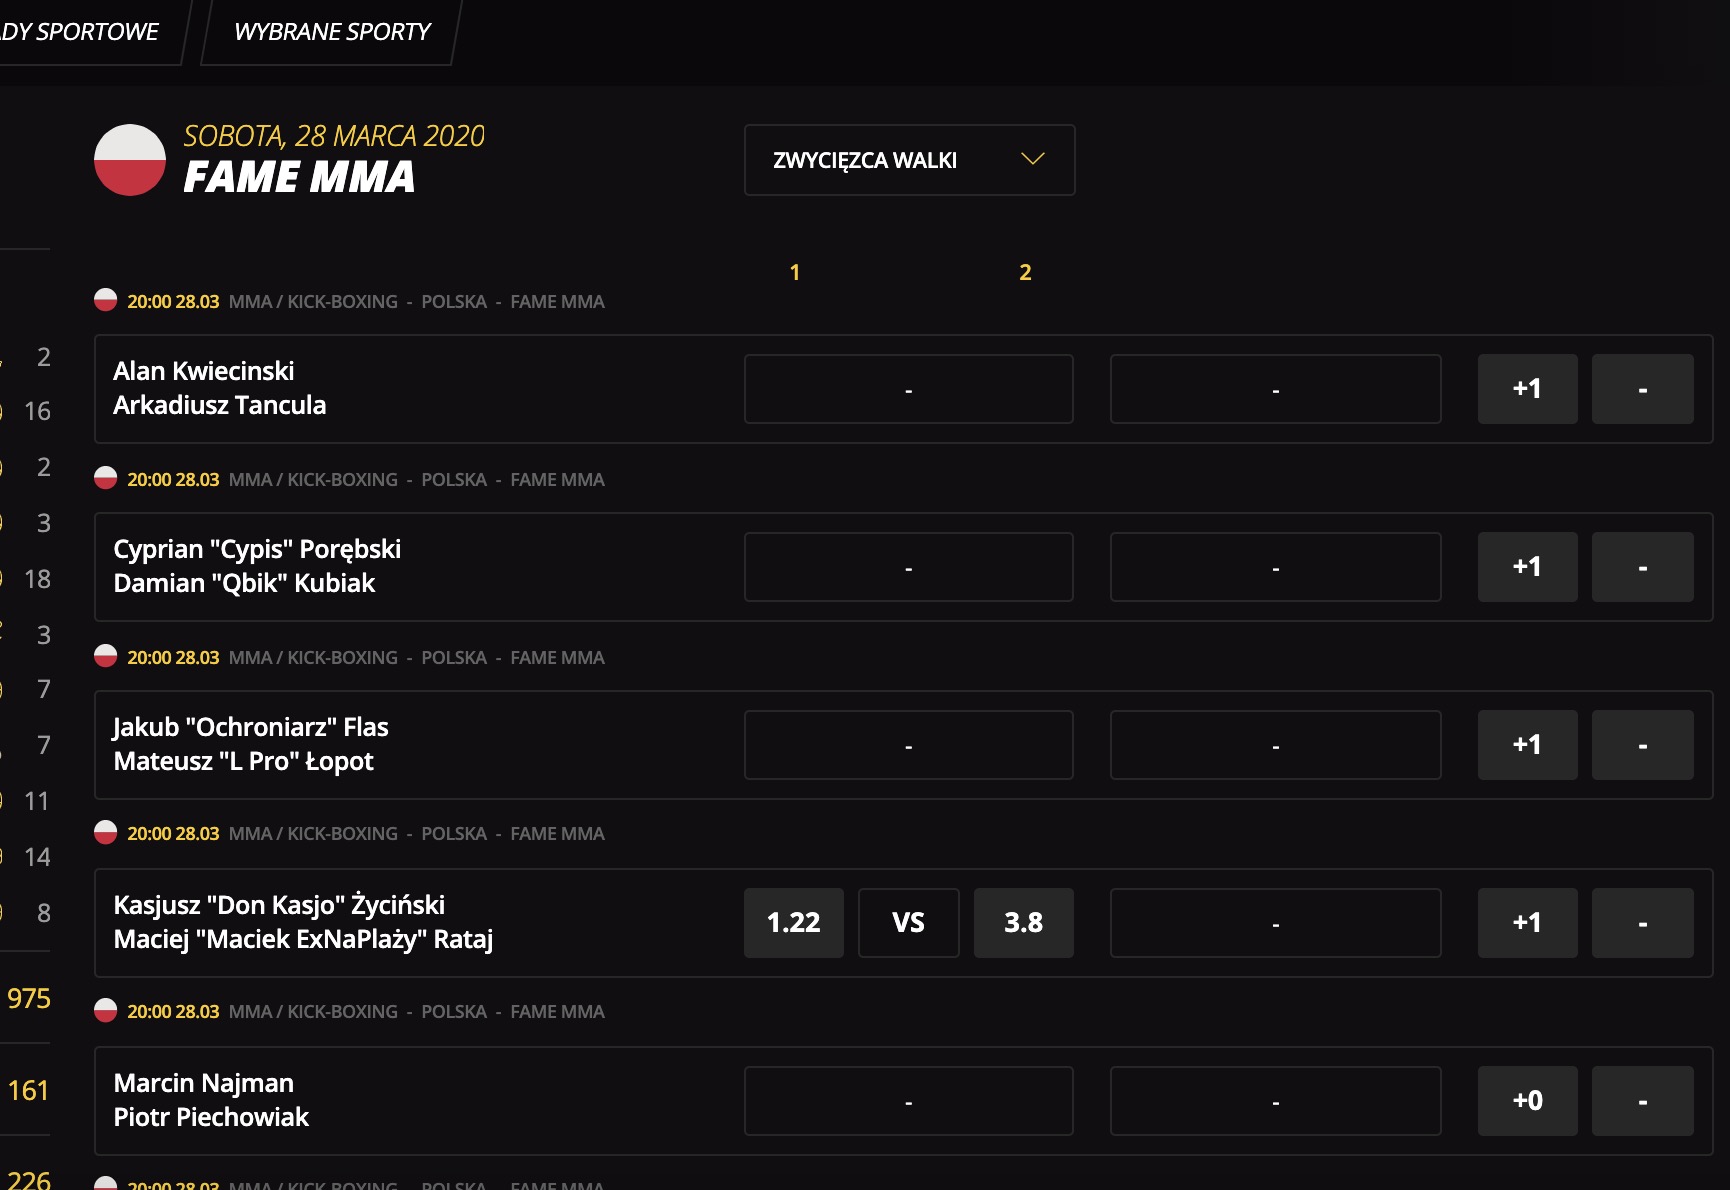The width and height of the screenshot is (1730, 1190).
Task: Open the Marcin Najman vs Piotr Piechowiak match
Action: (211, 1100)
